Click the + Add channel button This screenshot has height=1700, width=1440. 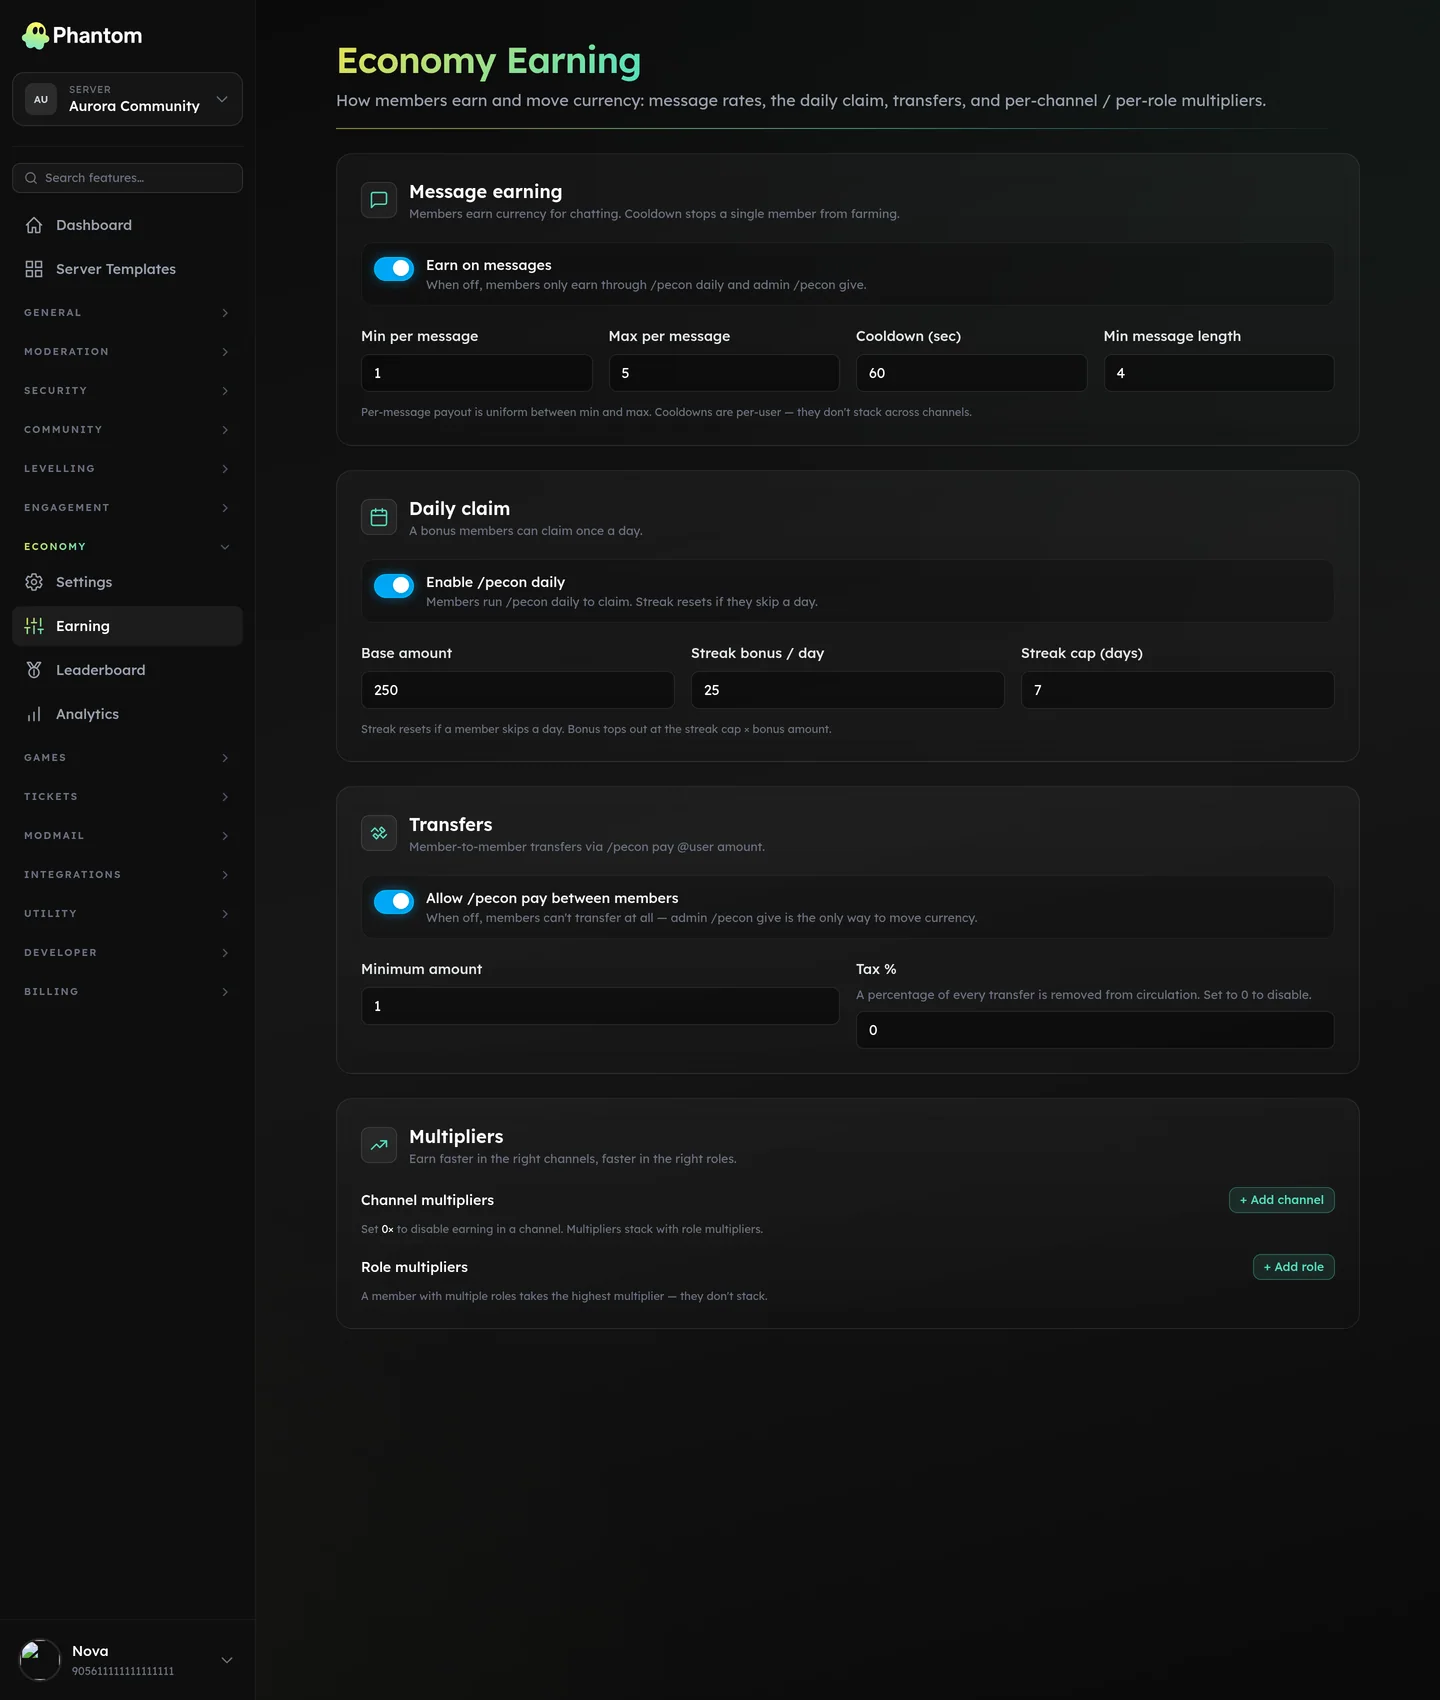1281,1200
